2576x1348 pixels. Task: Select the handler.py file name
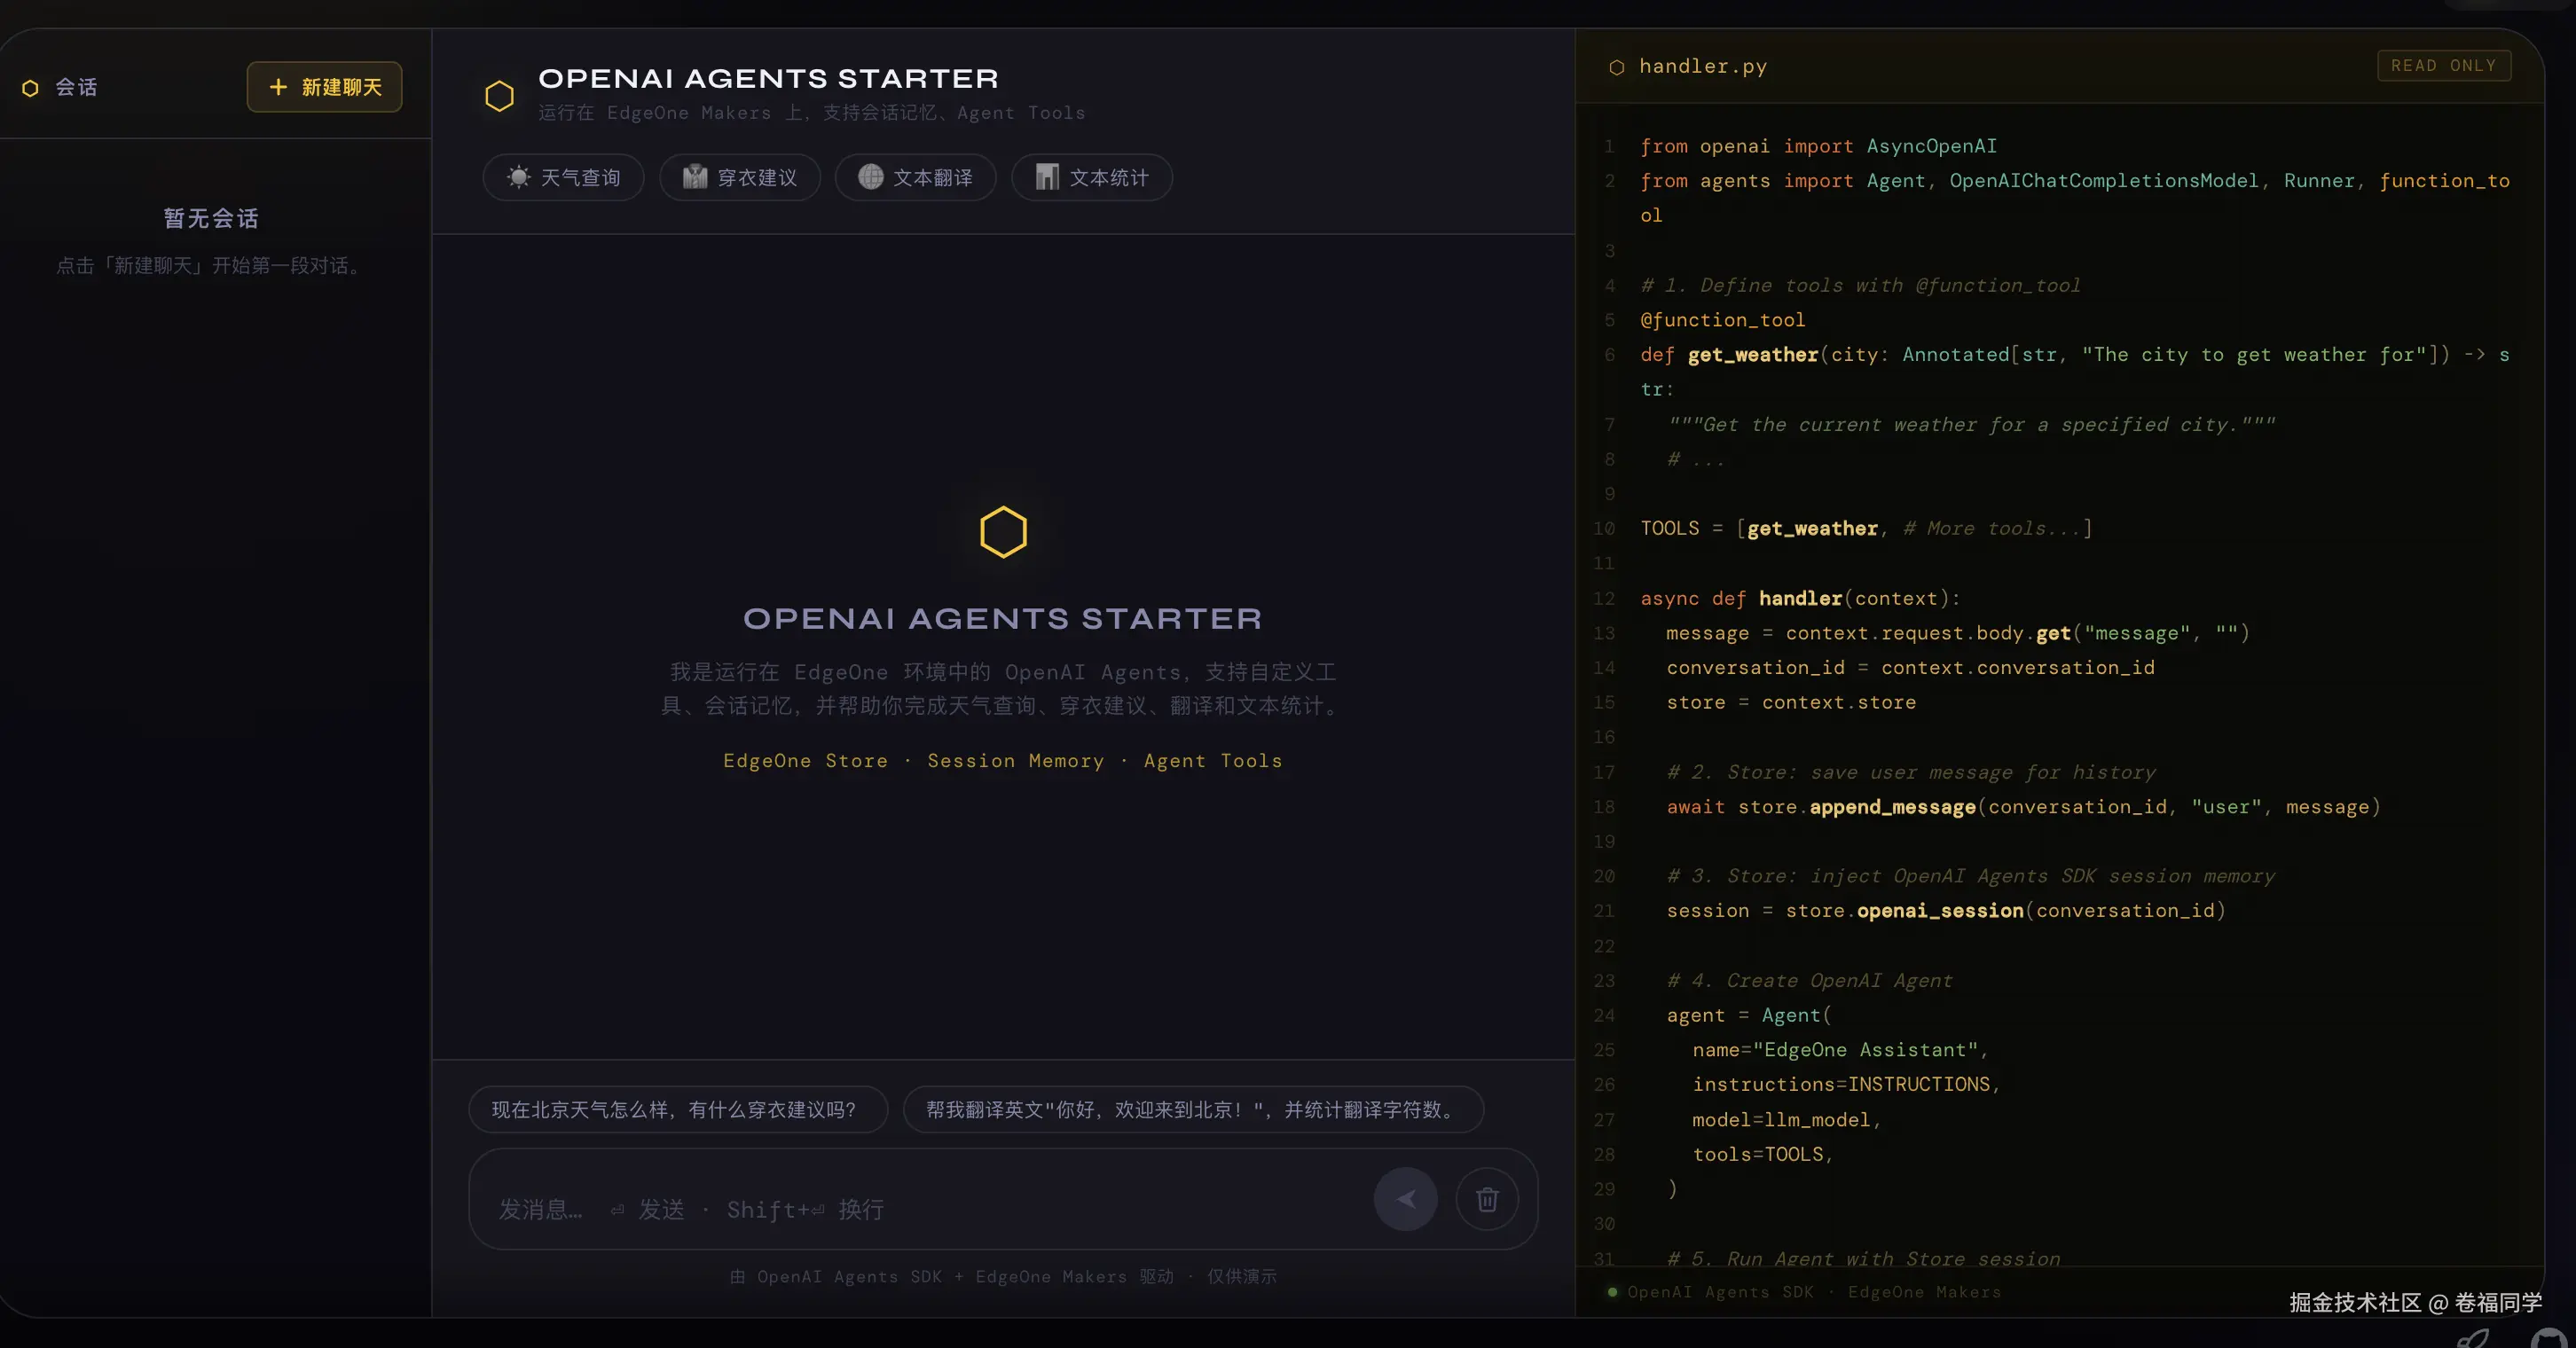point(1702,66)
